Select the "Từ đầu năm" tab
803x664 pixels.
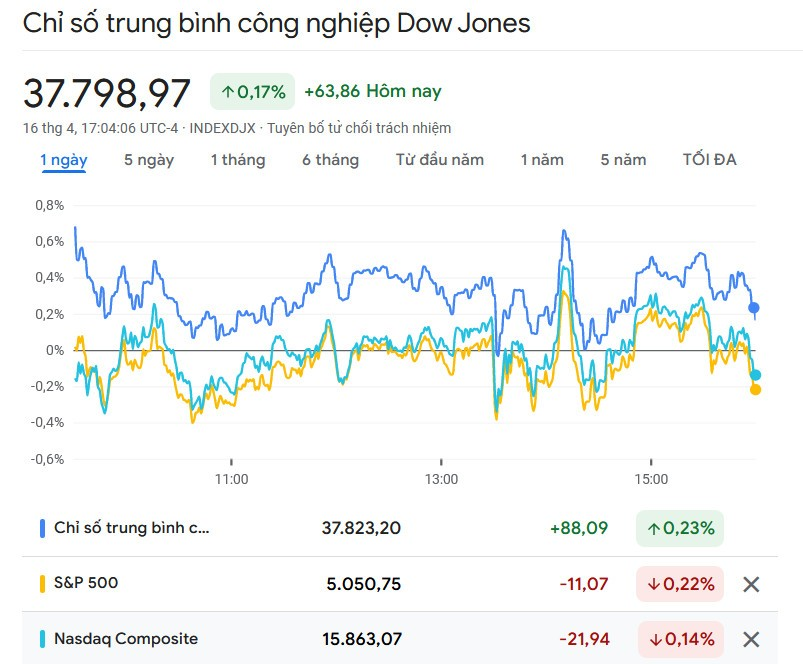[x=439, y=160]
